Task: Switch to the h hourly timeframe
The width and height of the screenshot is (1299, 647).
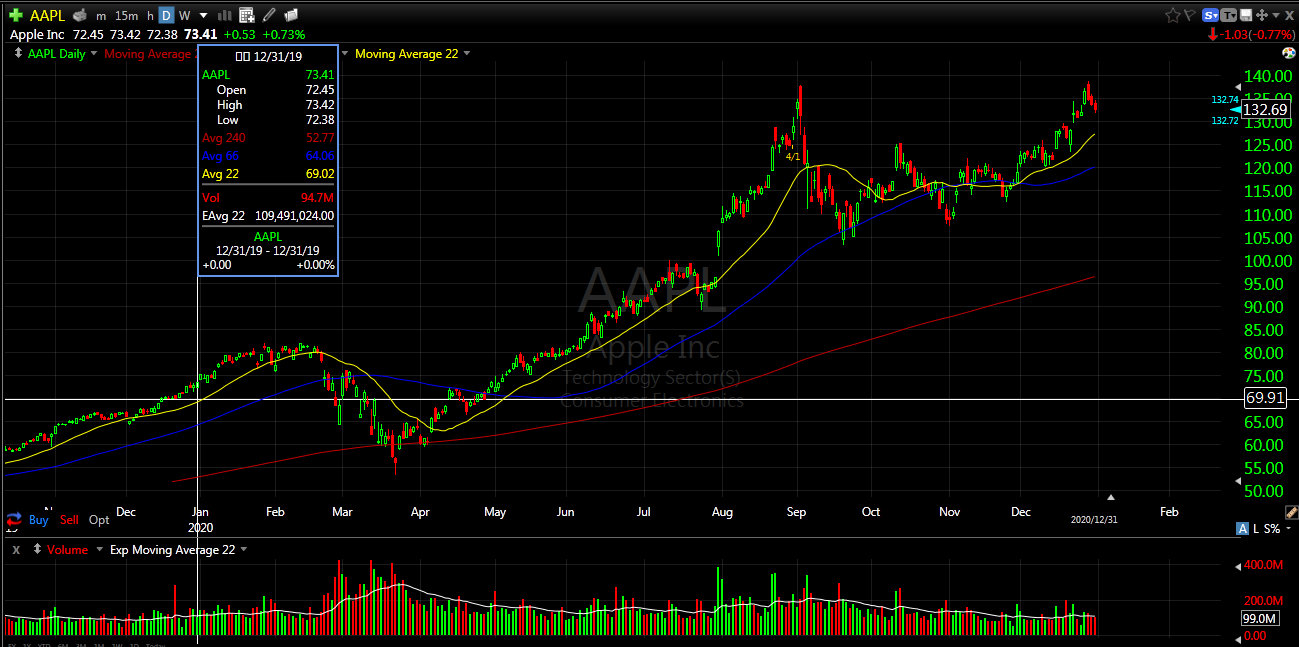Action: 150,15
